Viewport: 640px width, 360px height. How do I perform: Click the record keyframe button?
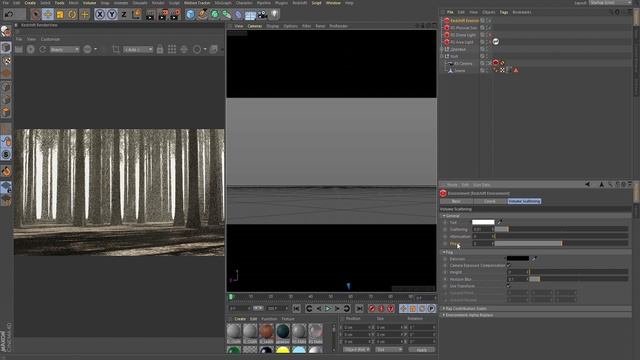tap(372, 309)
